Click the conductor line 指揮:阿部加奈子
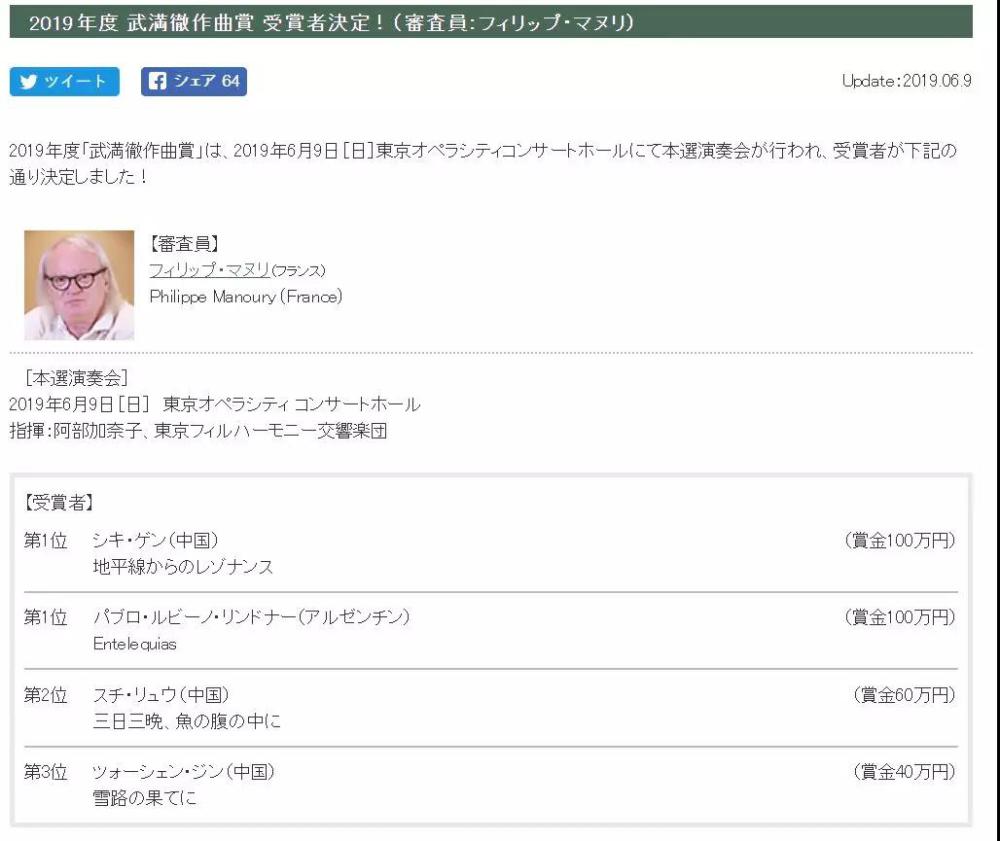Viewport: 1000px width, 841px height. (x=197, y=431)
